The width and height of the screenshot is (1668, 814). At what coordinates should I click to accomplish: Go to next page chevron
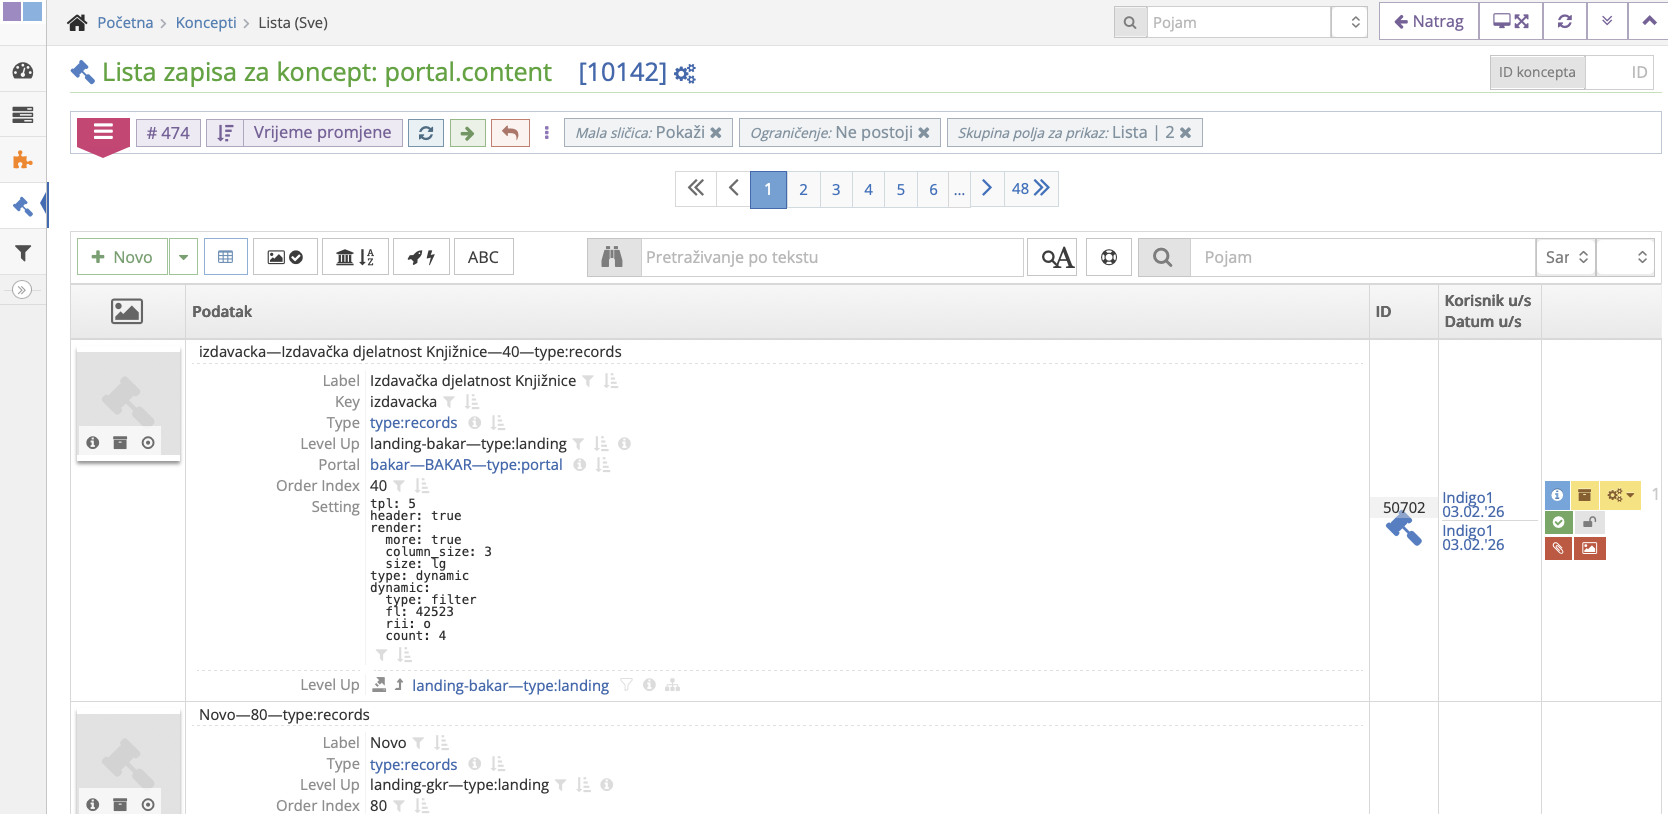click(986, 189)
